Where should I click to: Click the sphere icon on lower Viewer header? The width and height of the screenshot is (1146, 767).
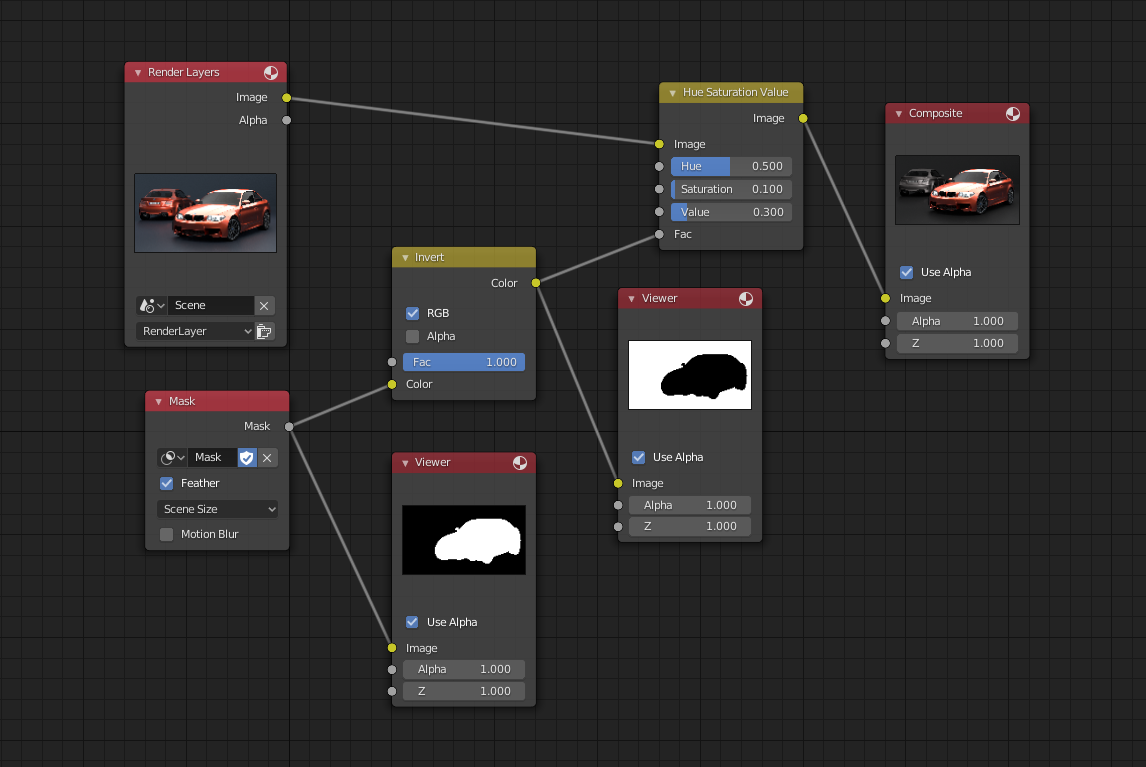coord(519,462)
